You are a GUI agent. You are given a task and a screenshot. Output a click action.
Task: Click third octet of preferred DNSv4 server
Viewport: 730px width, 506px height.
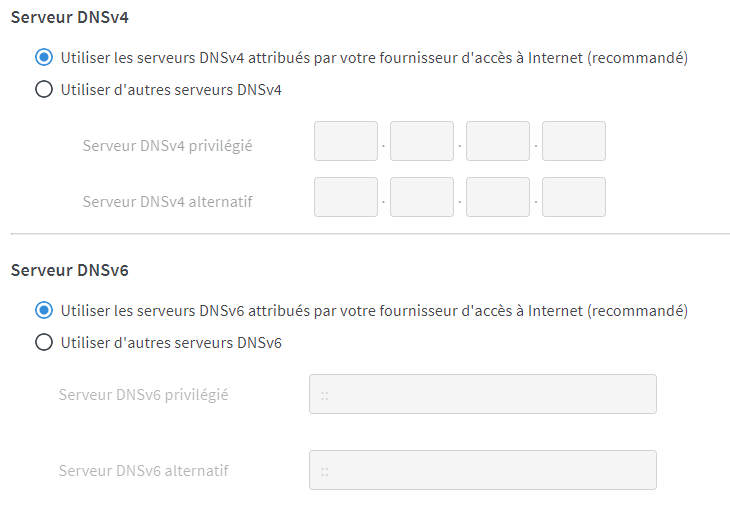click(x=498, y=141)
